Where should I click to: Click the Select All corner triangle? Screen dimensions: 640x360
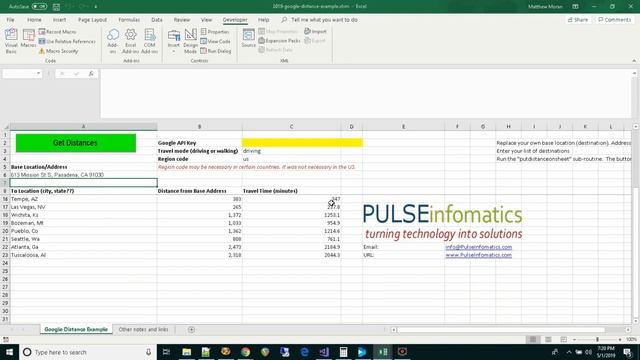[5, 127]
